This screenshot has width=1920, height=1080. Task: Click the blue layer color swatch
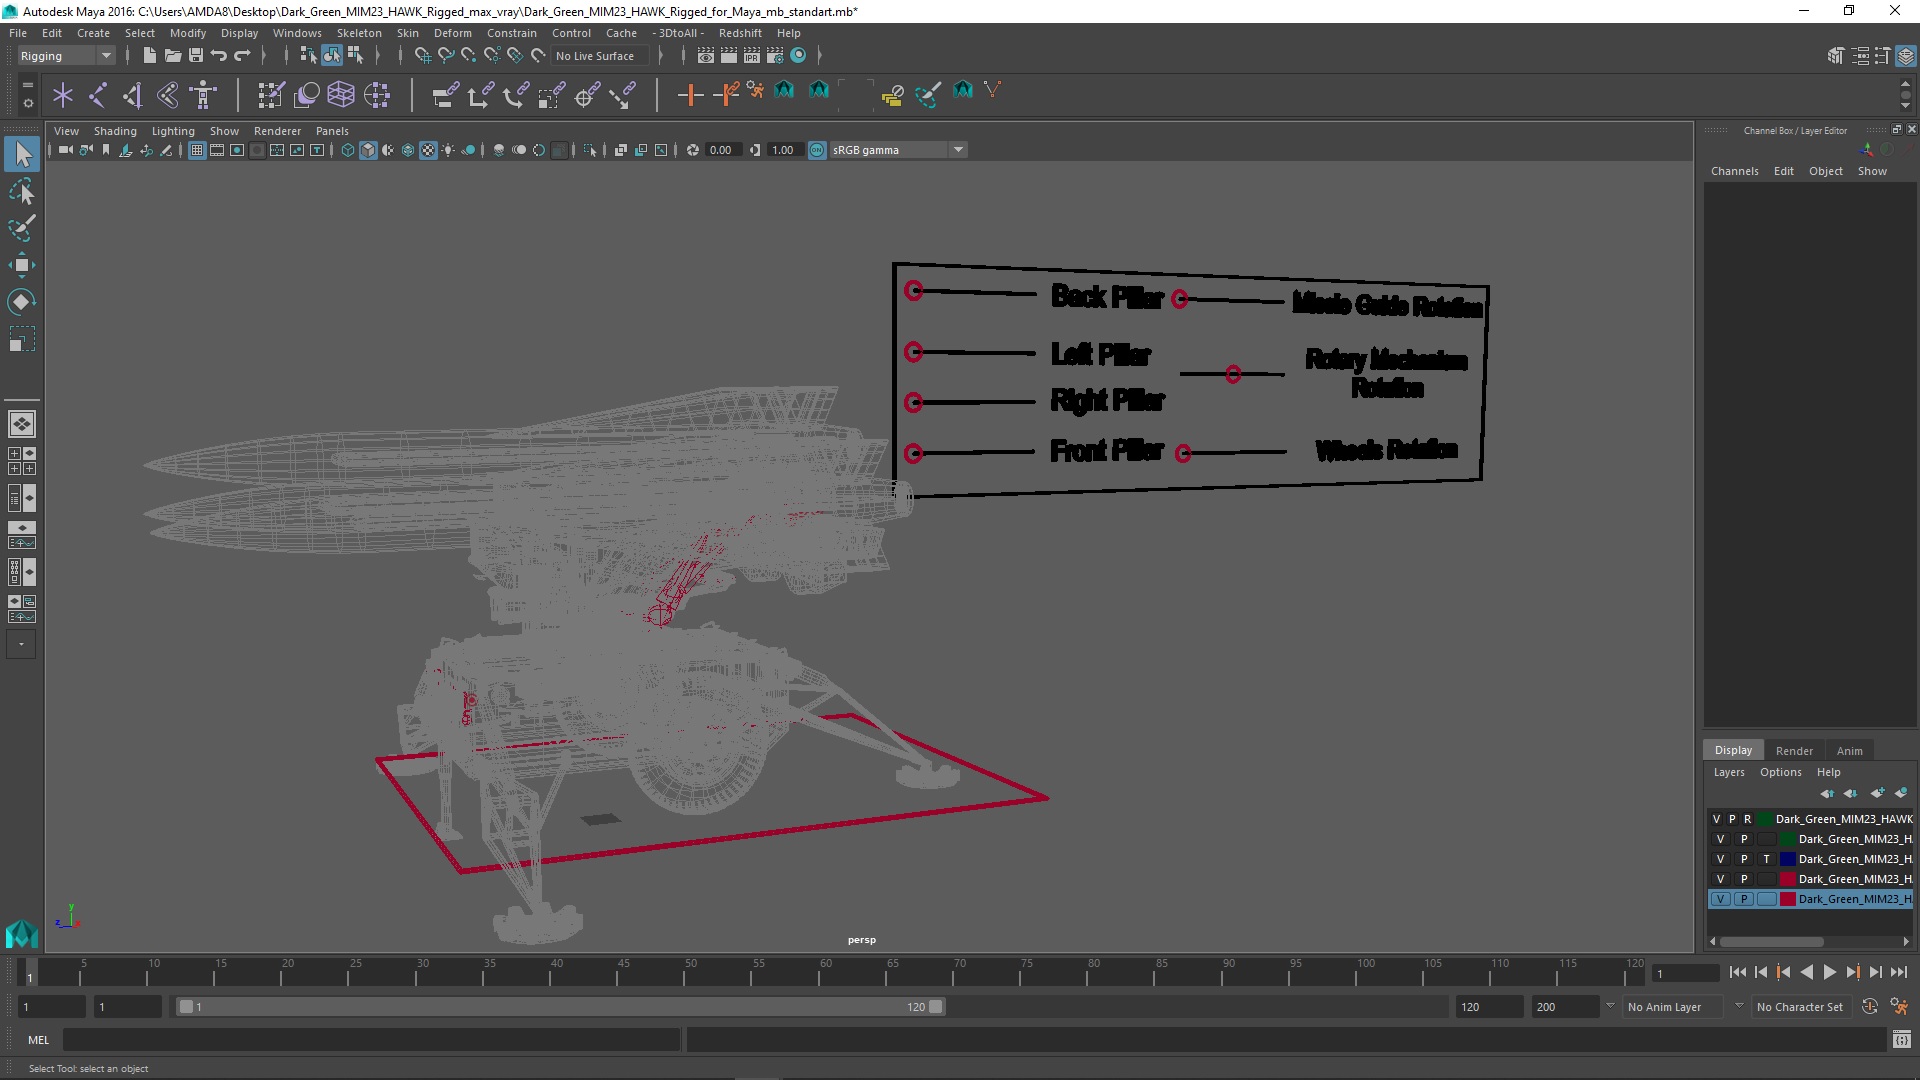click(x=1787, y=859)
